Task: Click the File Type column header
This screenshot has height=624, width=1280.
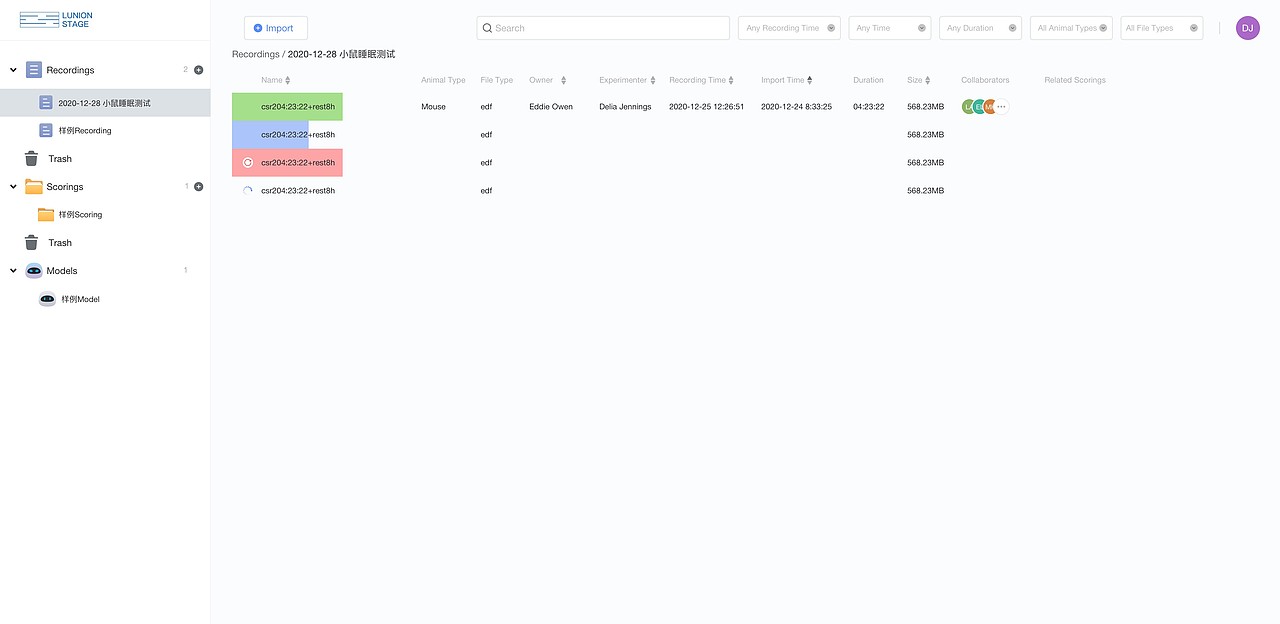Action: pos(497,80)
